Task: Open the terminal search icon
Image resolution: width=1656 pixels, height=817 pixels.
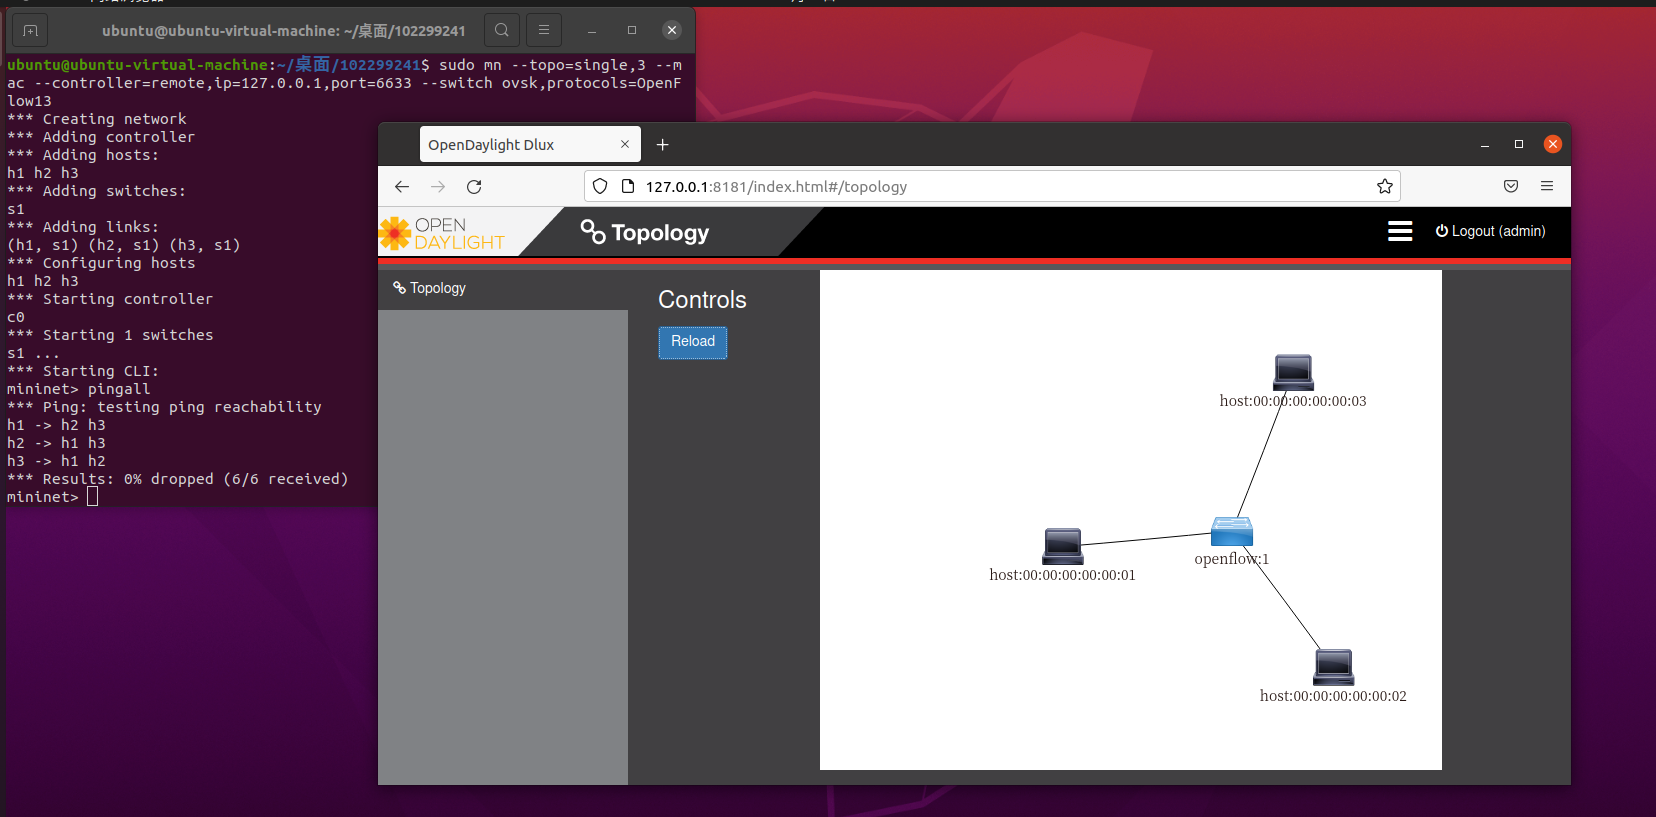Action: pyautogui.click(x=502, y=31)
